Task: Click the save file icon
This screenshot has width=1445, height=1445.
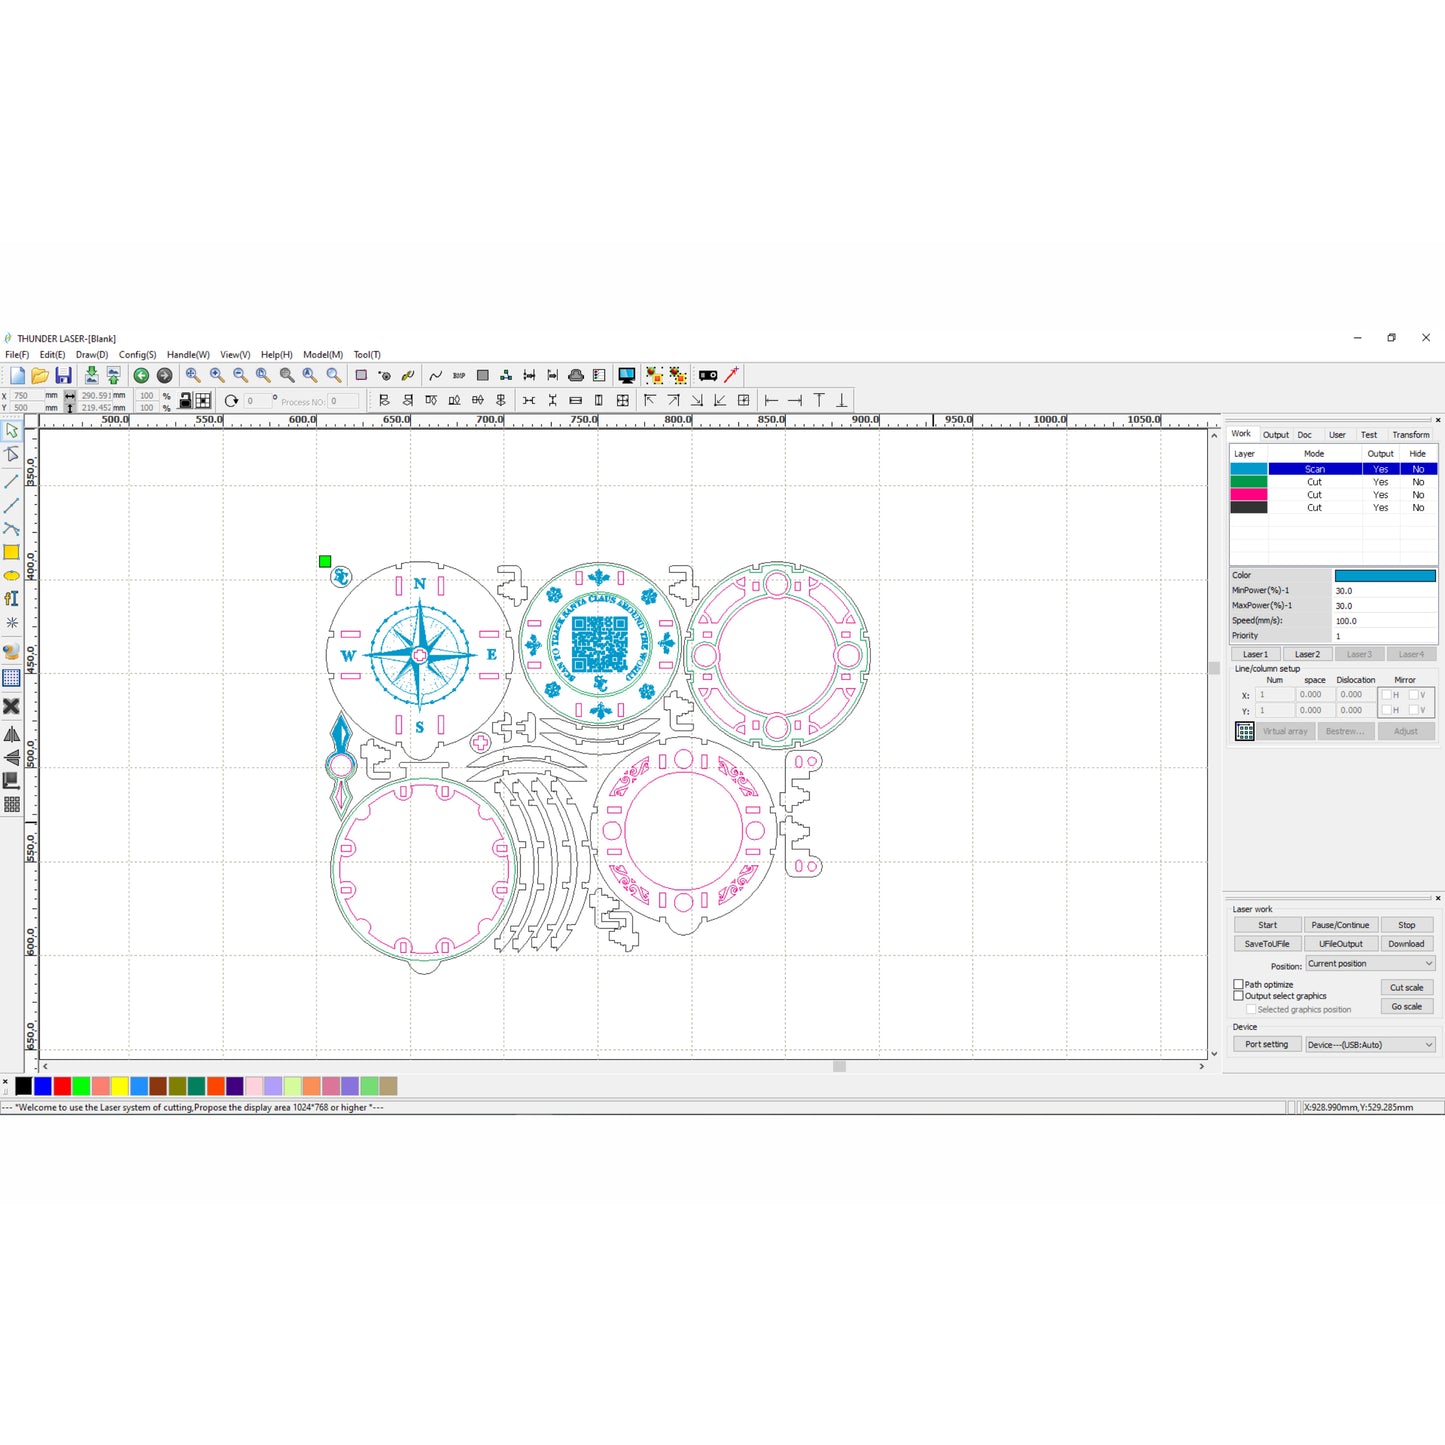Action: 63,375
